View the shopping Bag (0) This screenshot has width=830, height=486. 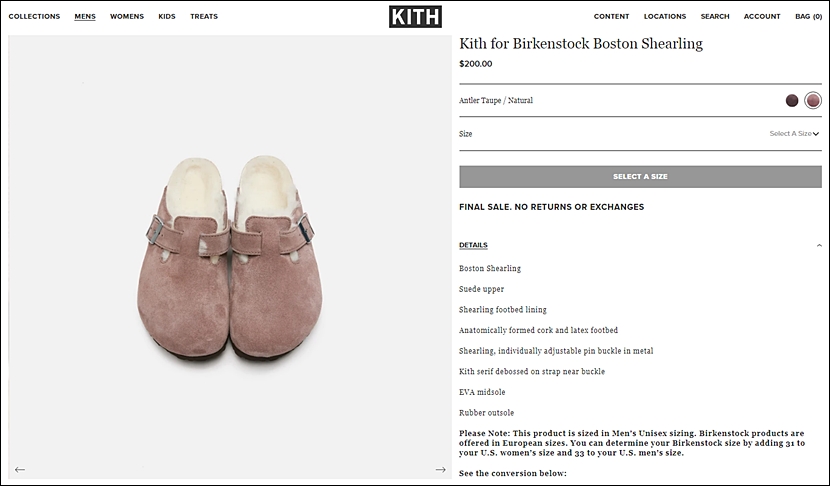pos(808,16)
